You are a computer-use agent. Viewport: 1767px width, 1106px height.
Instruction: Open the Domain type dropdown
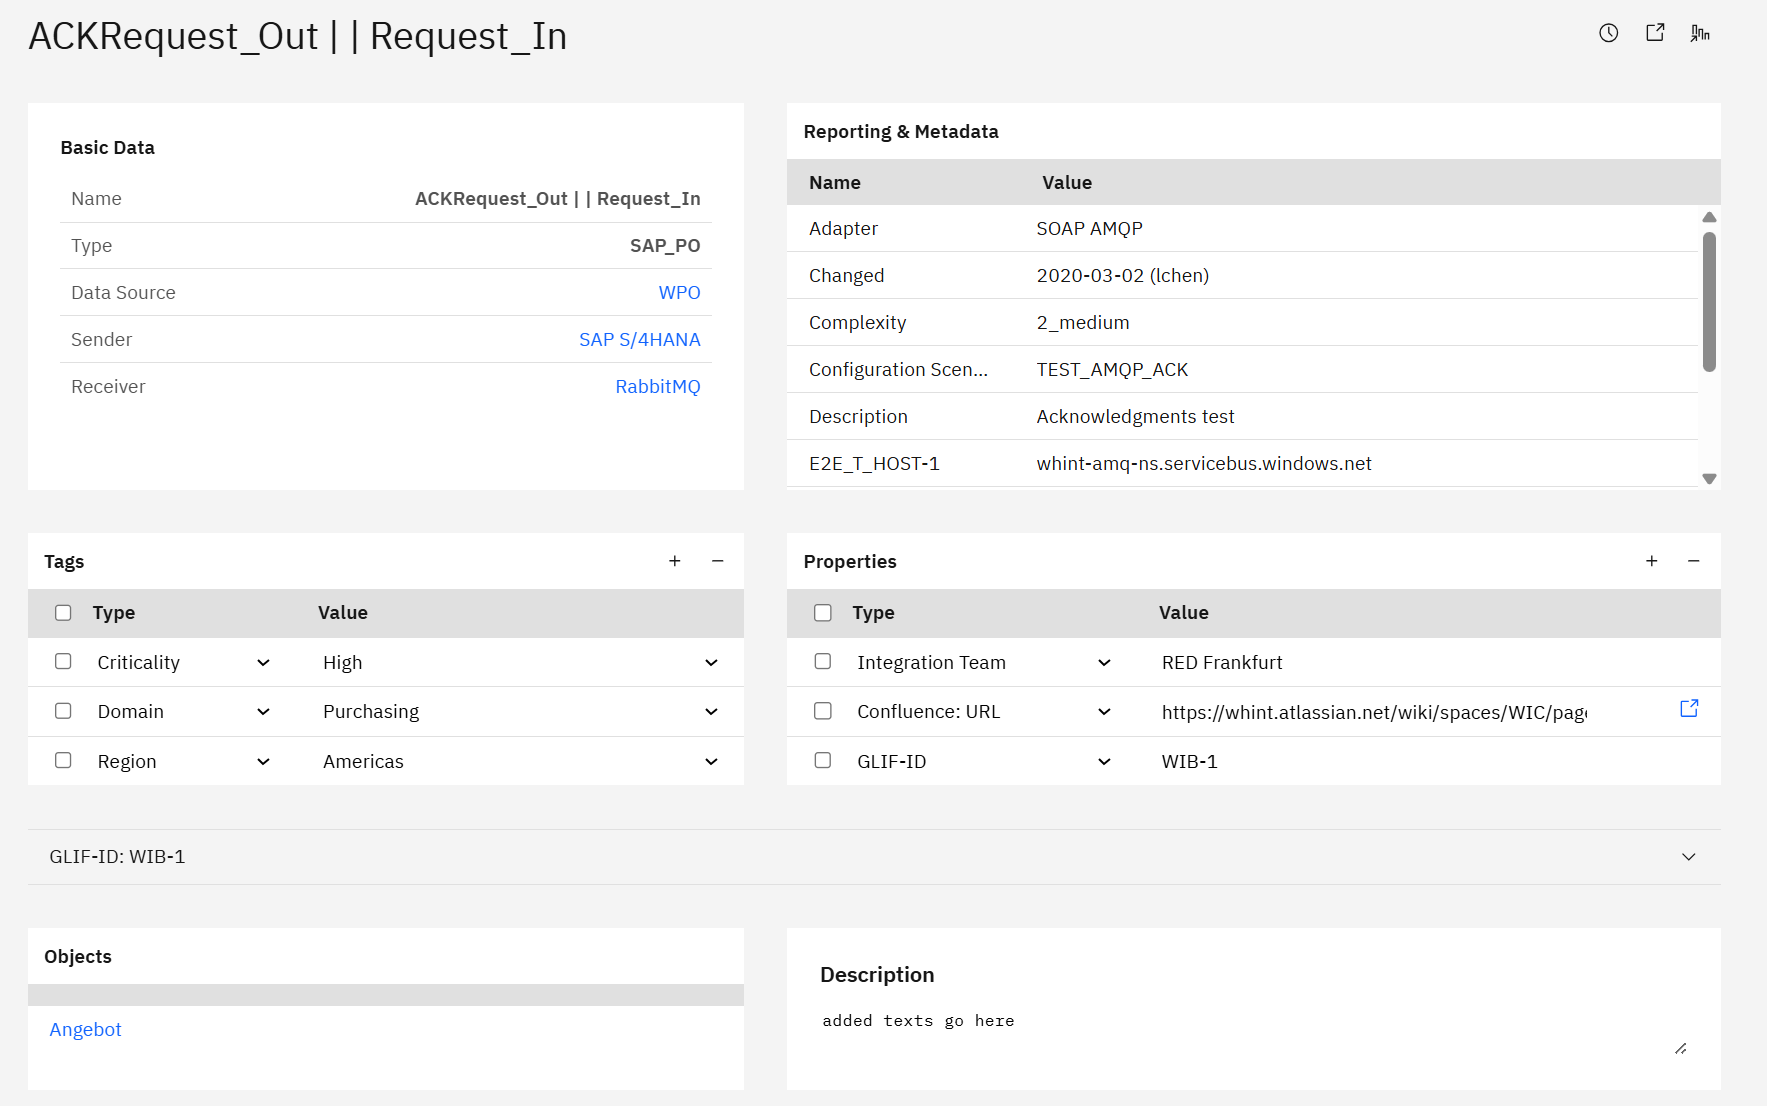pos(263,712)
